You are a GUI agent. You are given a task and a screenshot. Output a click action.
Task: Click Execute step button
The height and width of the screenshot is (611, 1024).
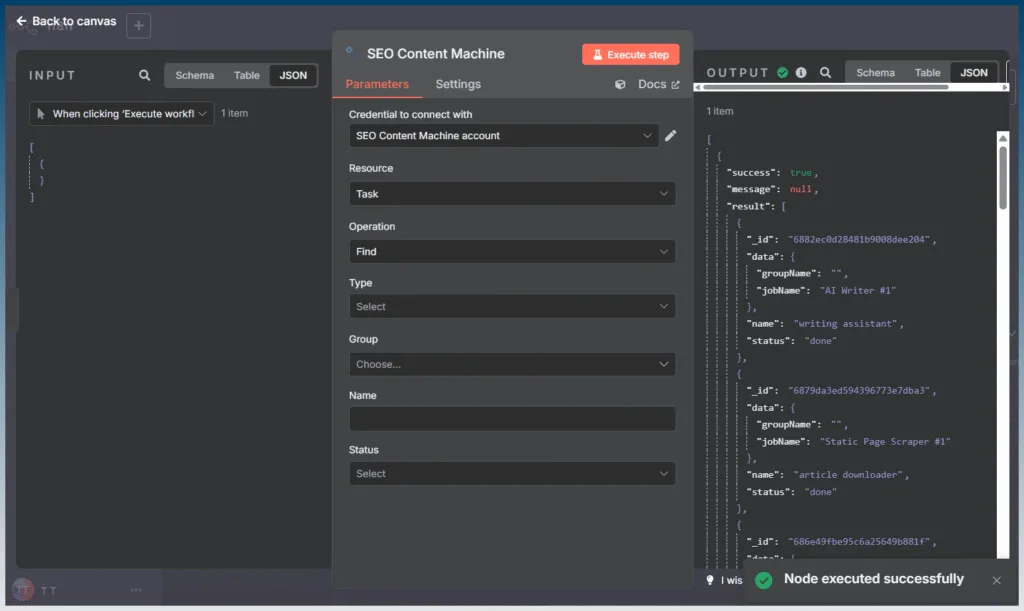pyautogui.click(x=630, y=55)
